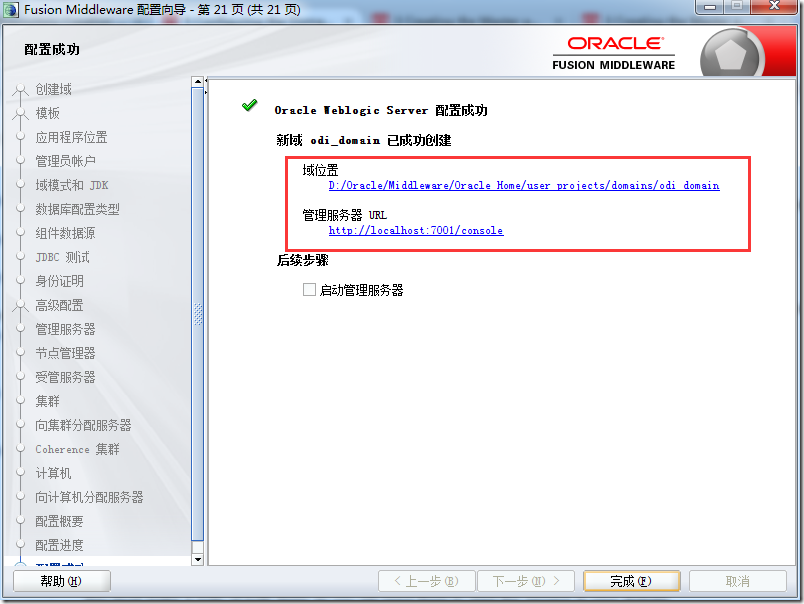804x604 pixels.
Task: Select the 高级配置 step
Action: 59,305
